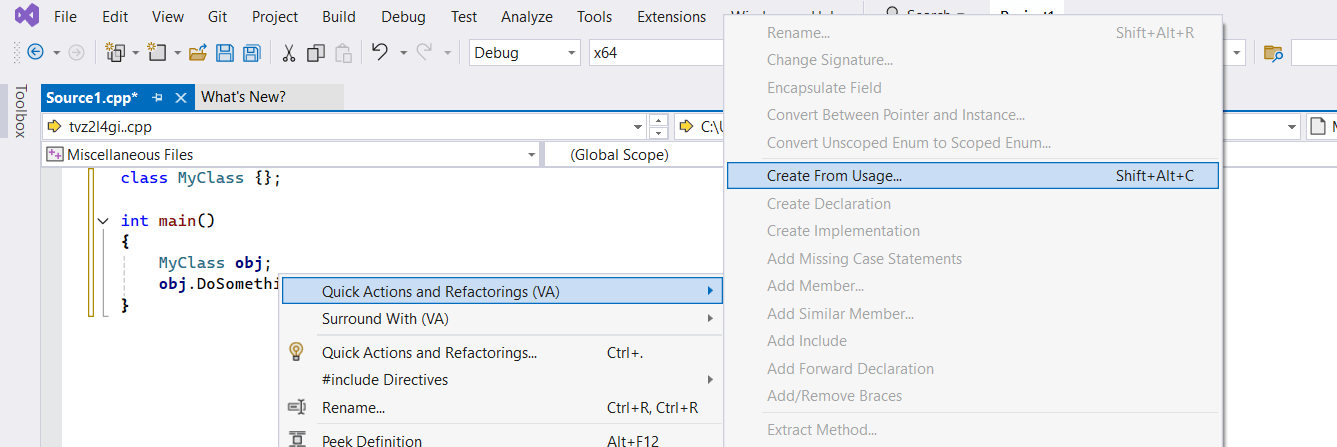Toggle the pin on Source1.cpp tab
Viewport: 1337px width, 447px height.
(x=157, y=97)
